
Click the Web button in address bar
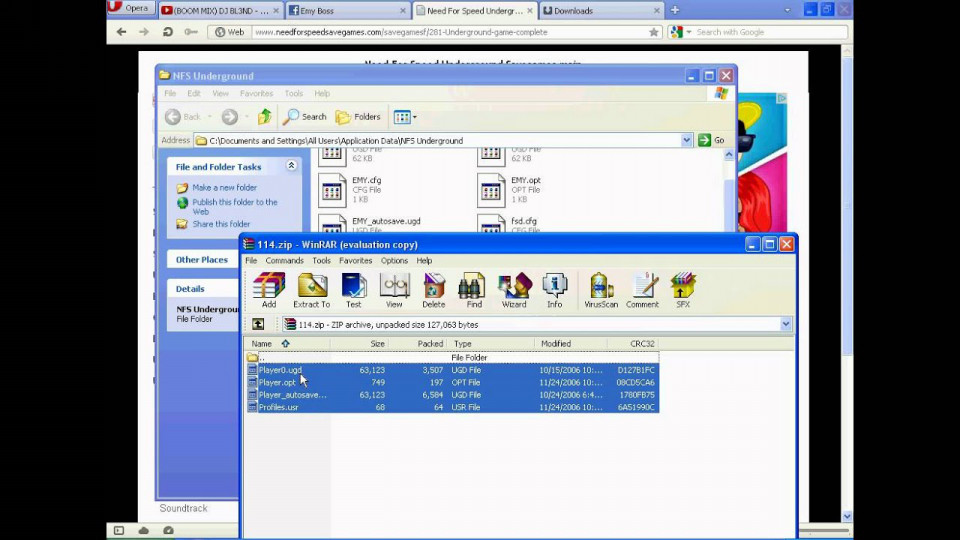229,32
